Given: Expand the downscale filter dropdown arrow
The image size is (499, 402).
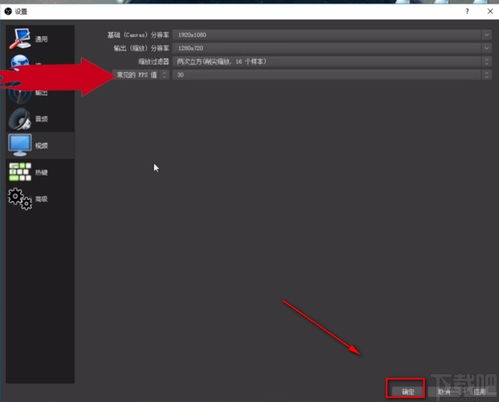Looking at the screenshot, I should click(486, 61).
